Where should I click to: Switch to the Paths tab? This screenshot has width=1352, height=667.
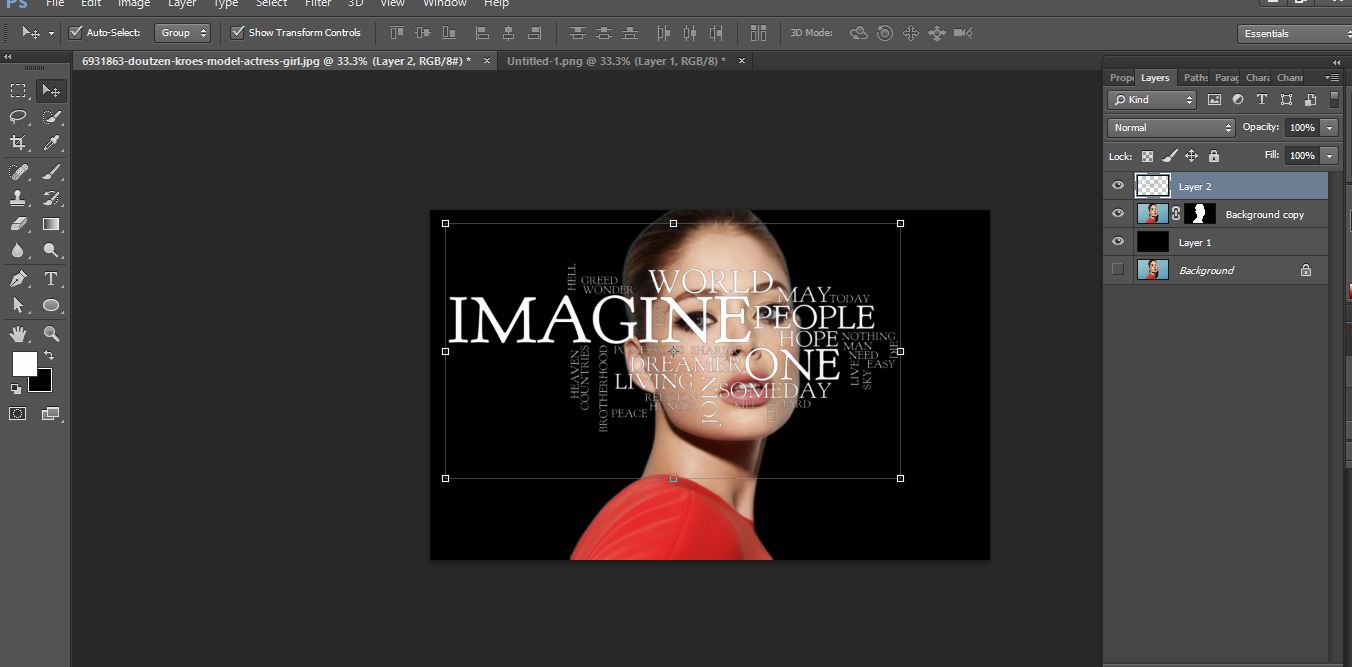click(1194, 77)
